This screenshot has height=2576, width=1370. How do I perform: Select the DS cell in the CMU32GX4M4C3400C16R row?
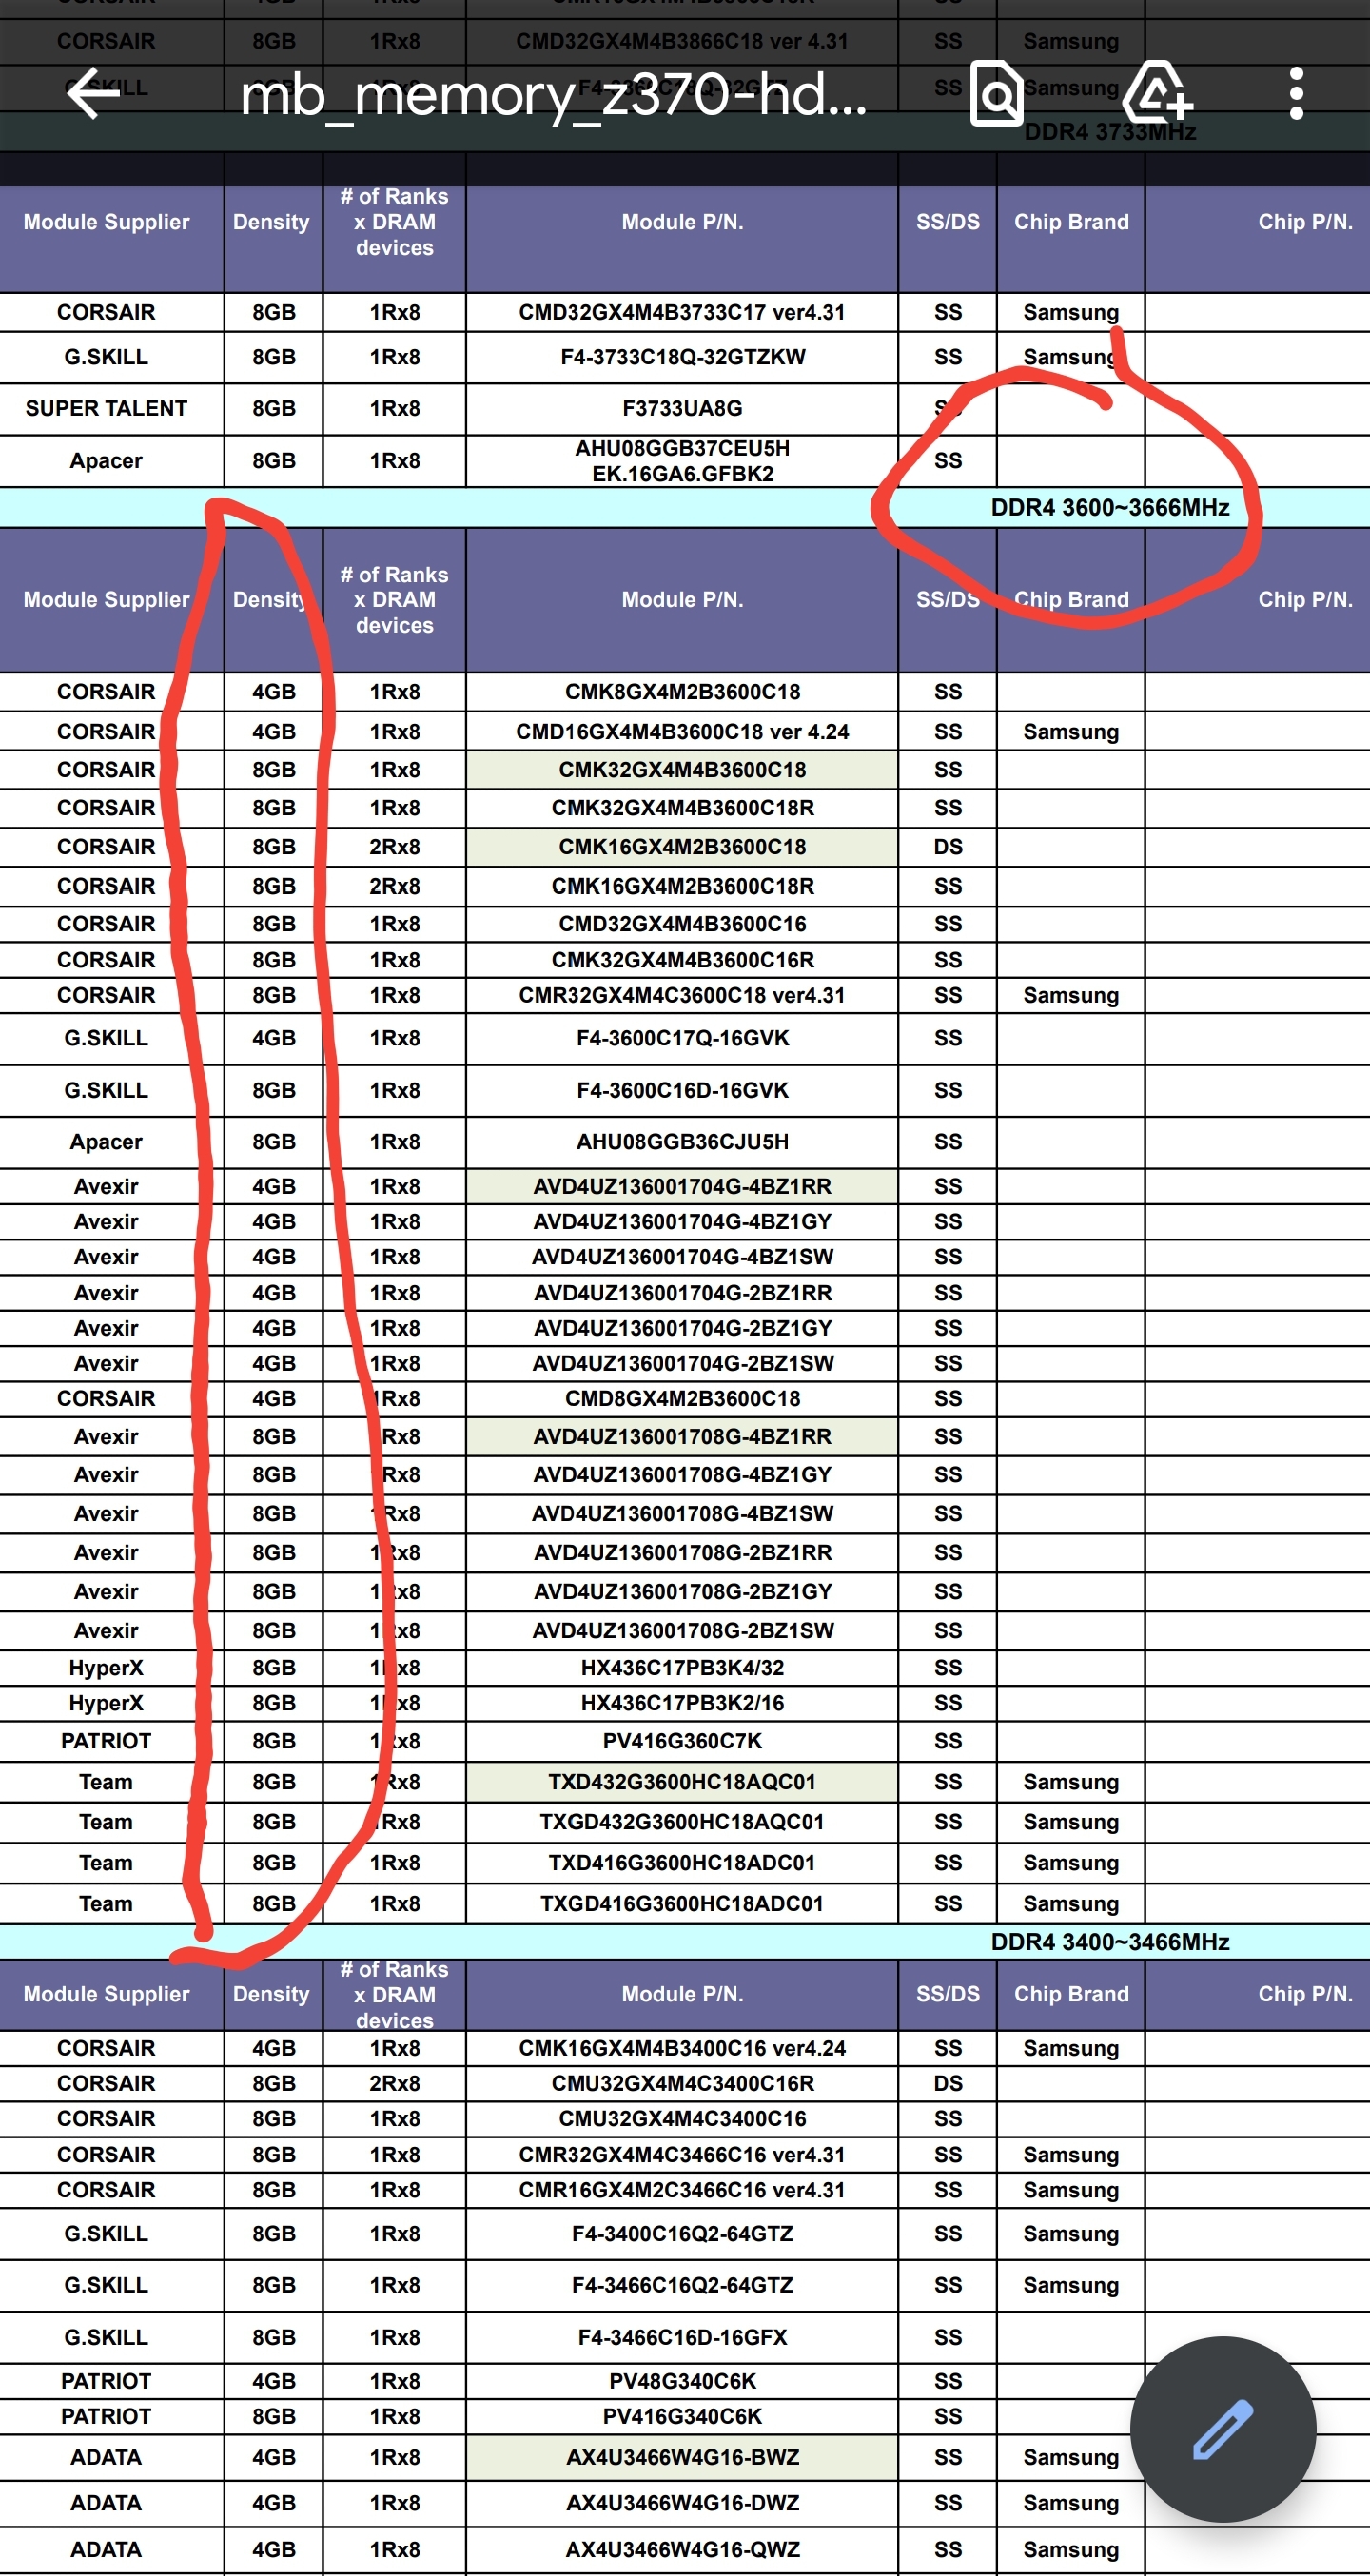pyautogui.click(x=948, y=2083)
